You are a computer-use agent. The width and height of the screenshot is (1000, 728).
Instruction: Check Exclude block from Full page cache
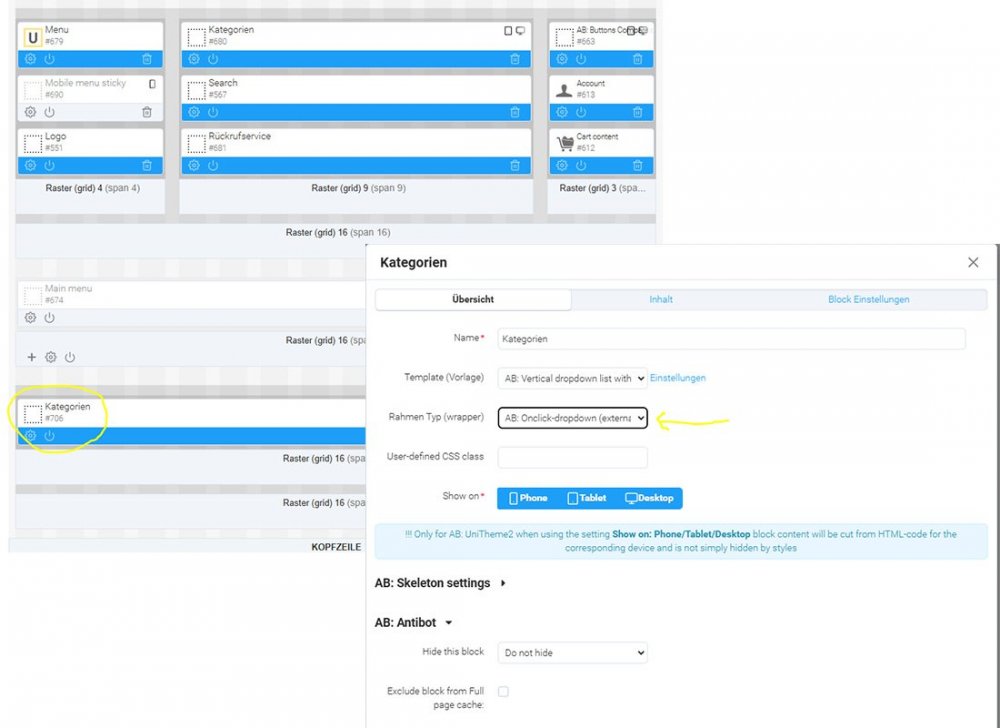pos(503,691)
